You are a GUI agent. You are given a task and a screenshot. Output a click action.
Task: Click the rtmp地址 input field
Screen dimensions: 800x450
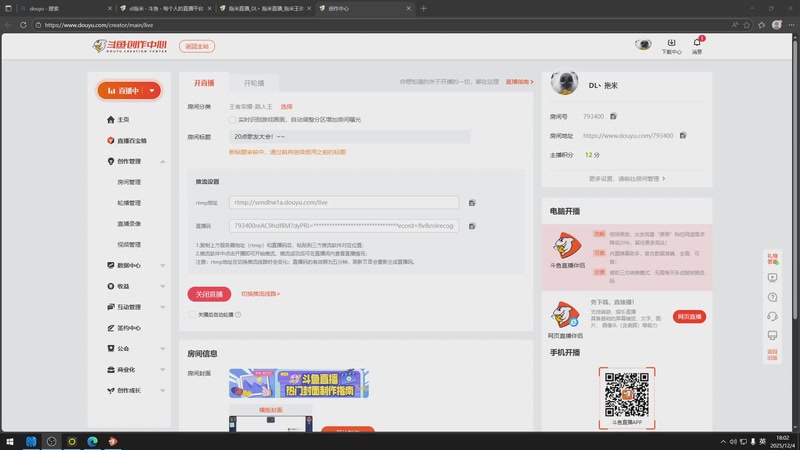[344, 203]
